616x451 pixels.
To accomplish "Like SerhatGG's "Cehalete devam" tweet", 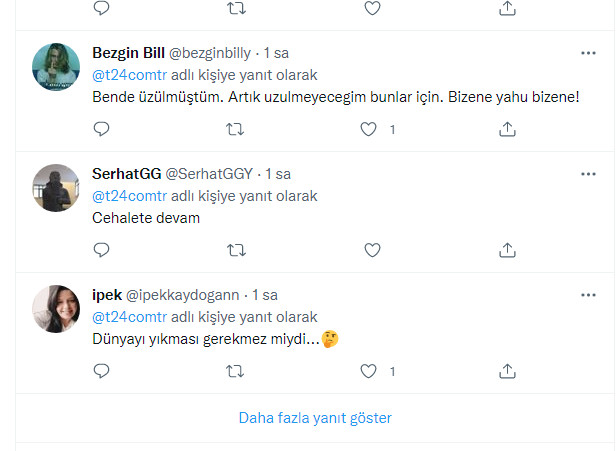I will point(372,249).
